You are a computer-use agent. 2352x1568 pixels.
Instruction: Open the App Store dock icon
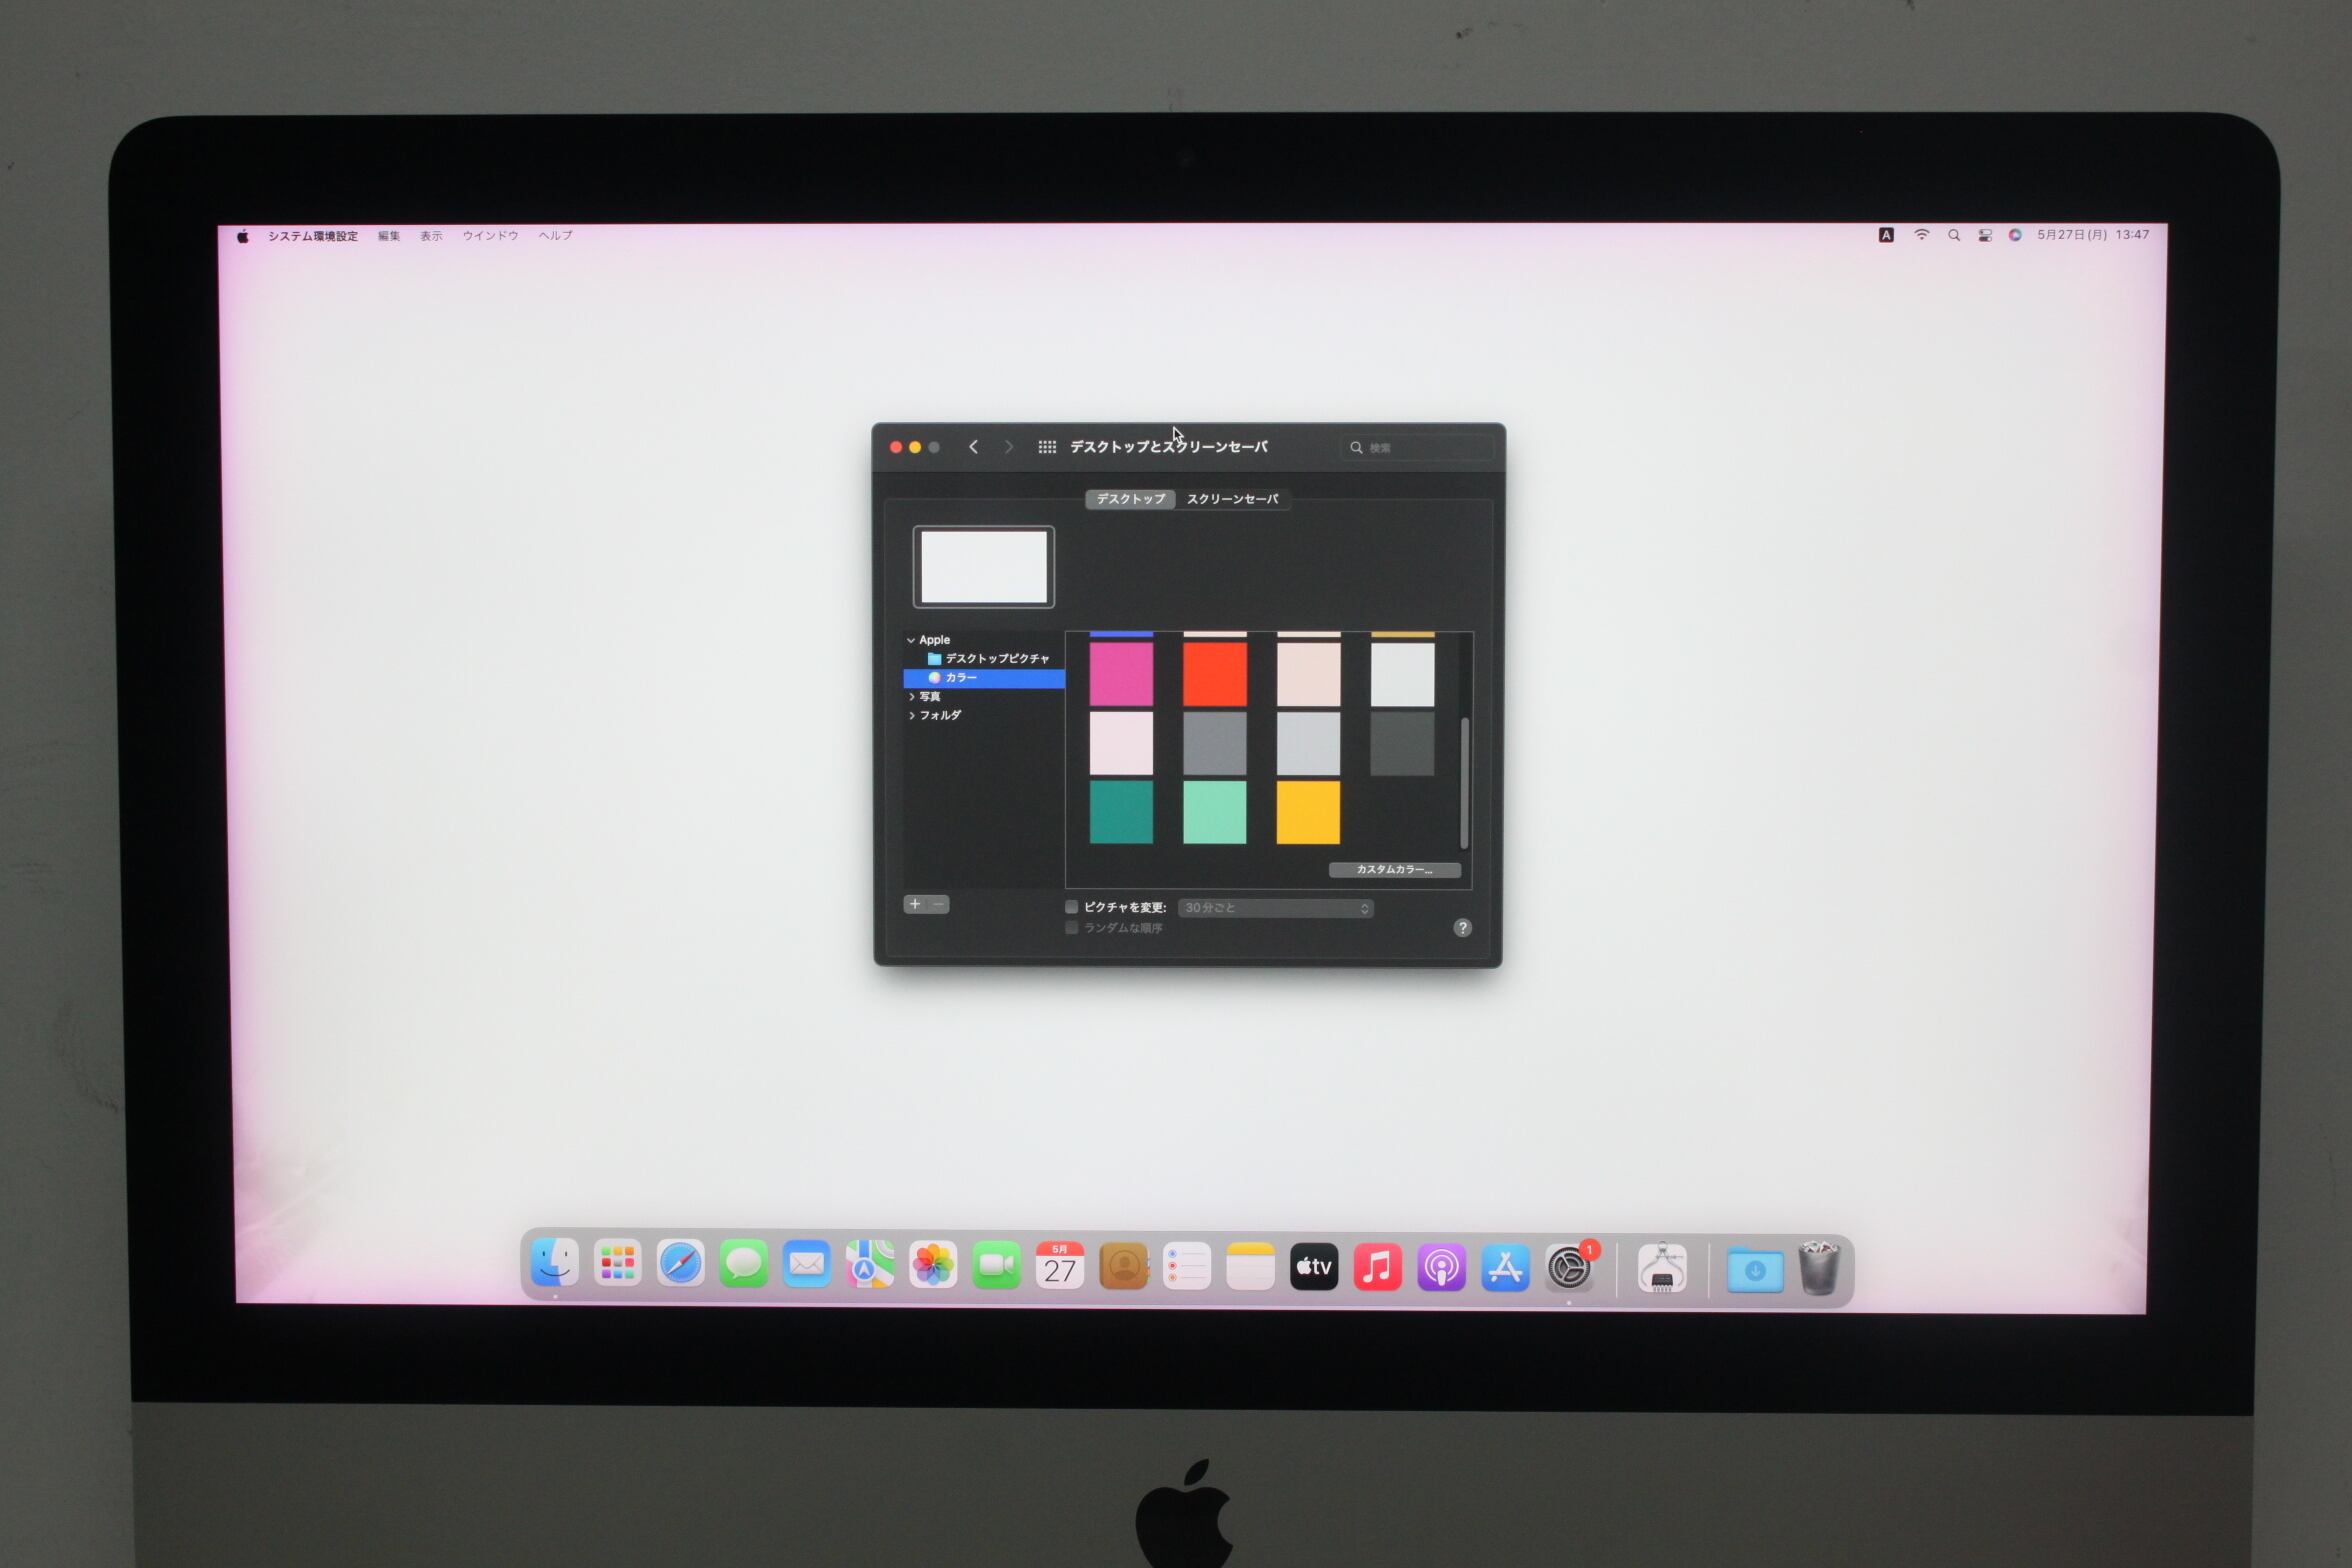[1504, 1268]
